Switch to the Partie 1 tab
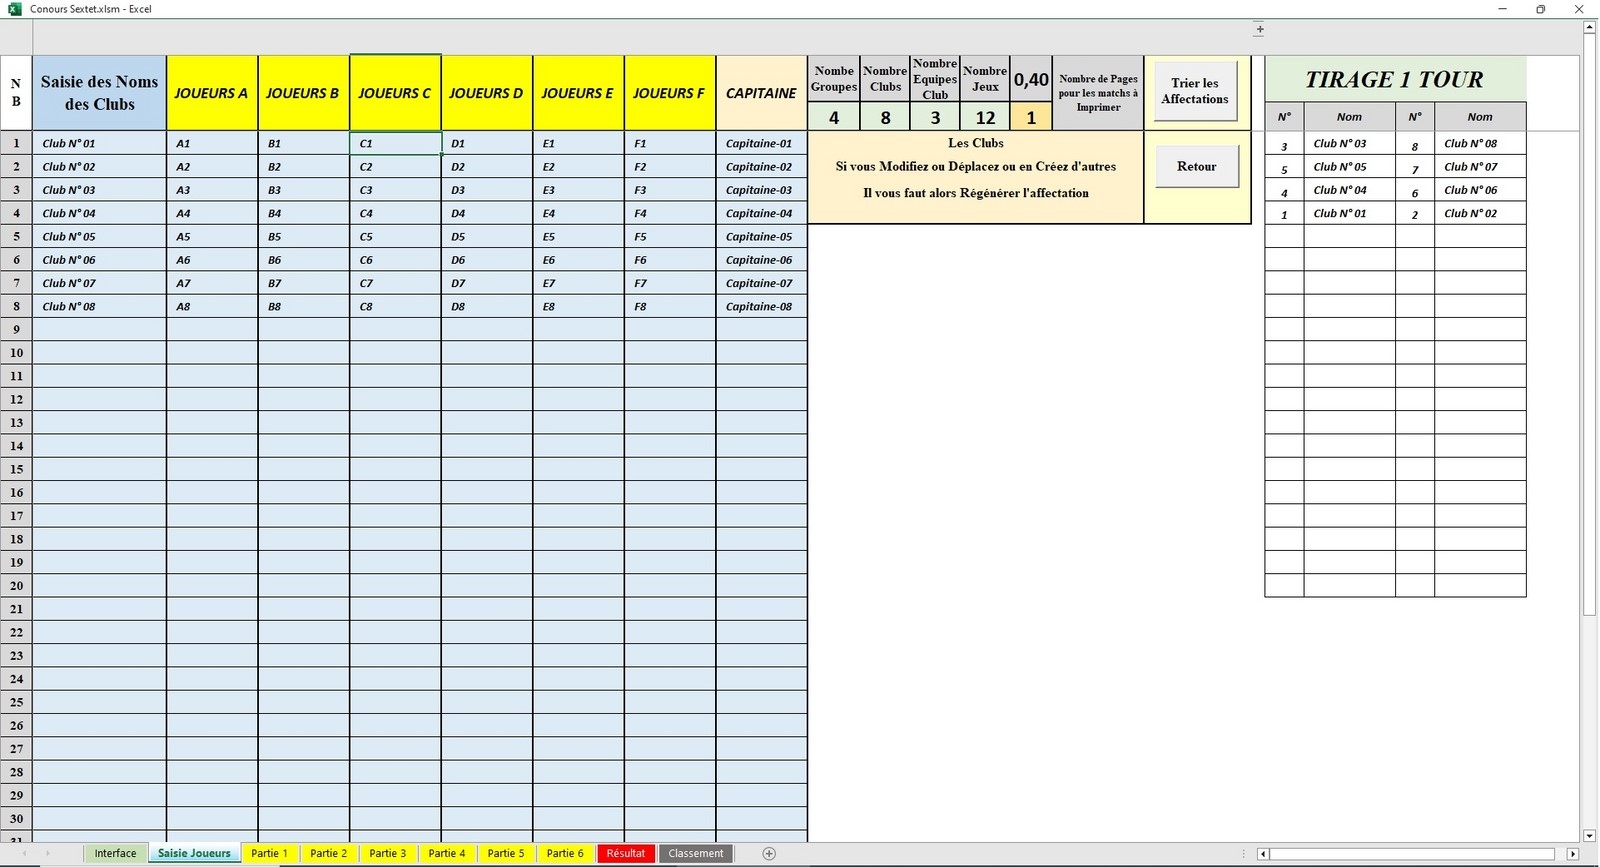The image size is (1600, 867). [269, 853]
